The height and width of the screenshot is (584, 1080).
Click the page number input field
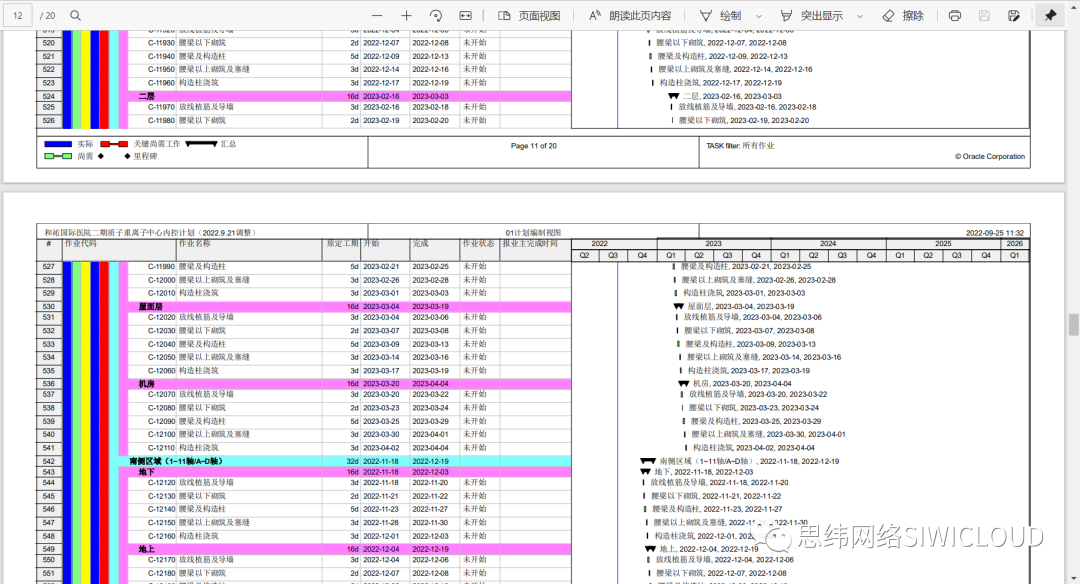[18, 15]
